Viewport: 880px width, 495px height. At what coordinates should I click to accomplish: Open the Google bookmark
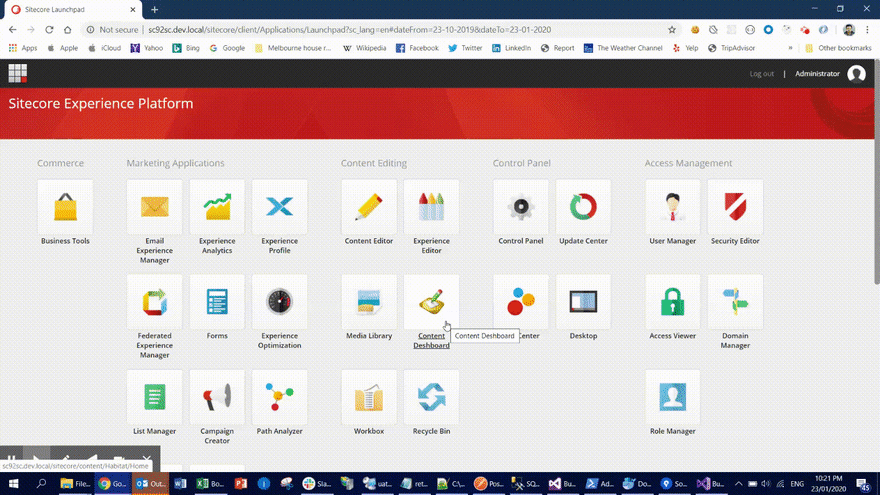pos(227,48)
